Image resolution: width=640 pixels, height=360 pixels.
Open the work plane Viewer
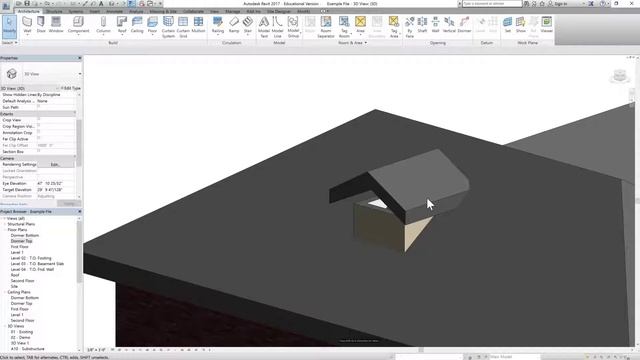[x=547, y=25]
